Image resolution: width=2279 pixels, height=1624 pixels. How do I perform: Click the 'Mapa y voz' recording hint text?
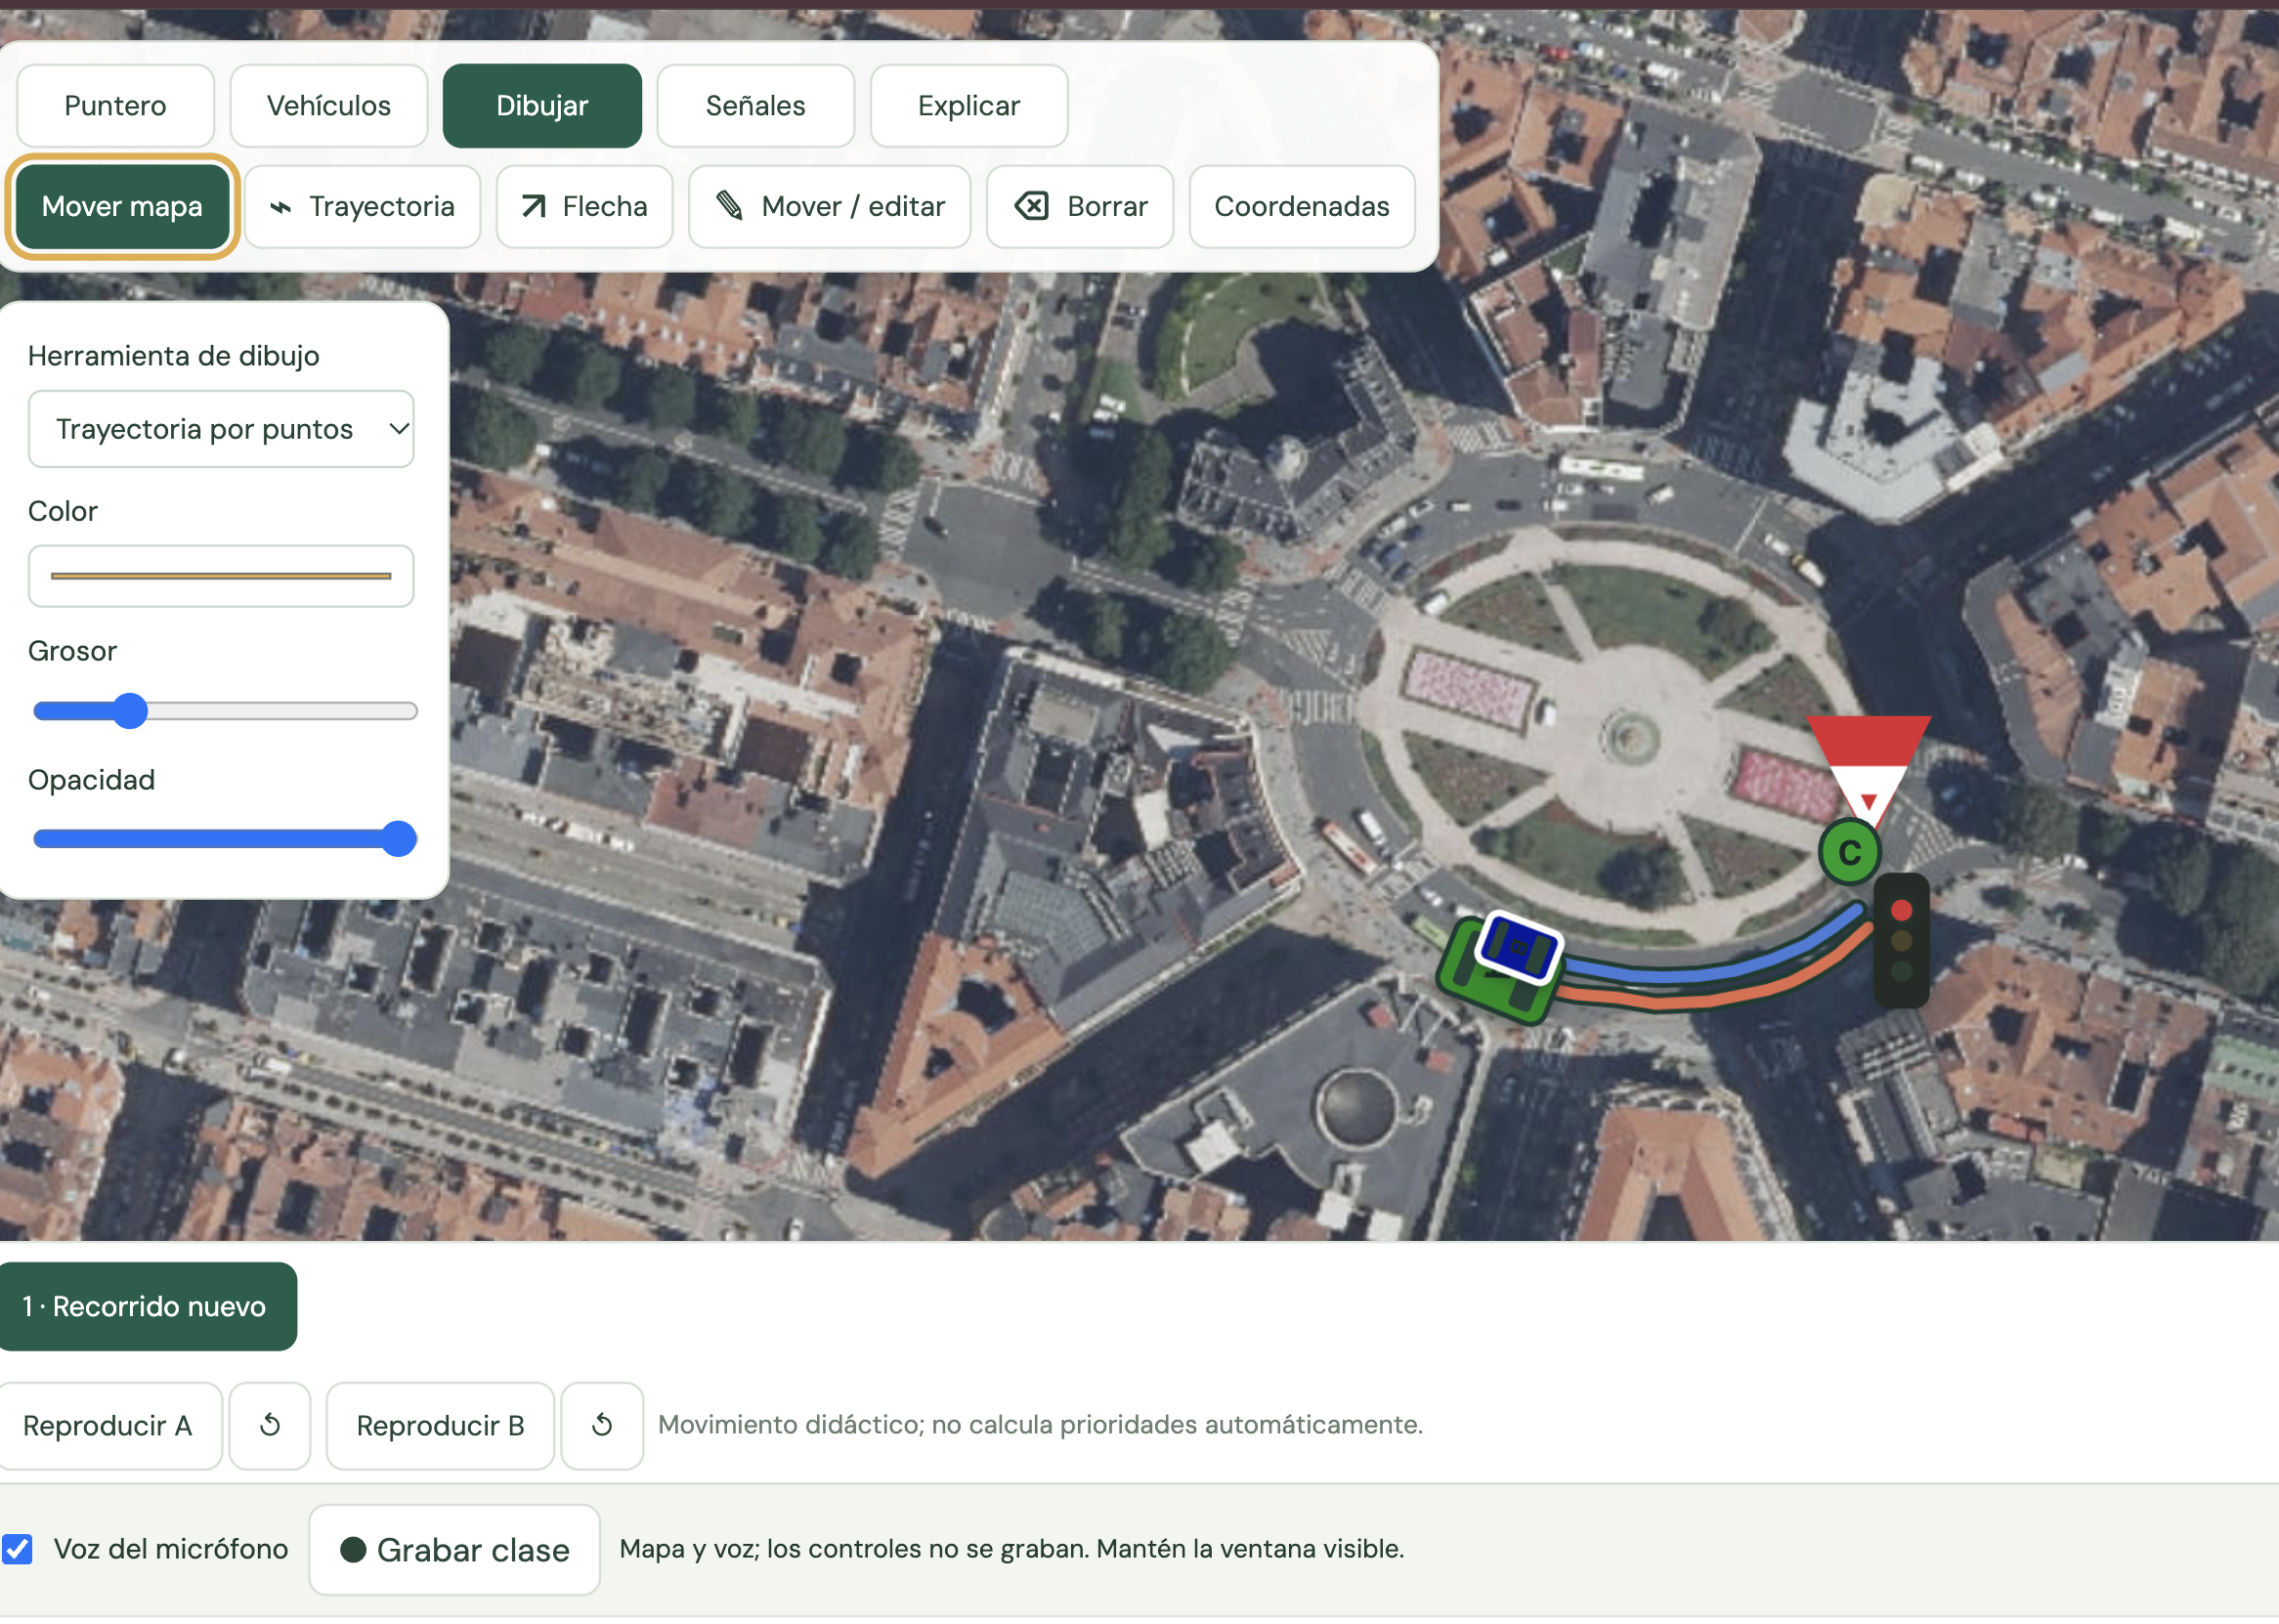pos(1012,1549)
